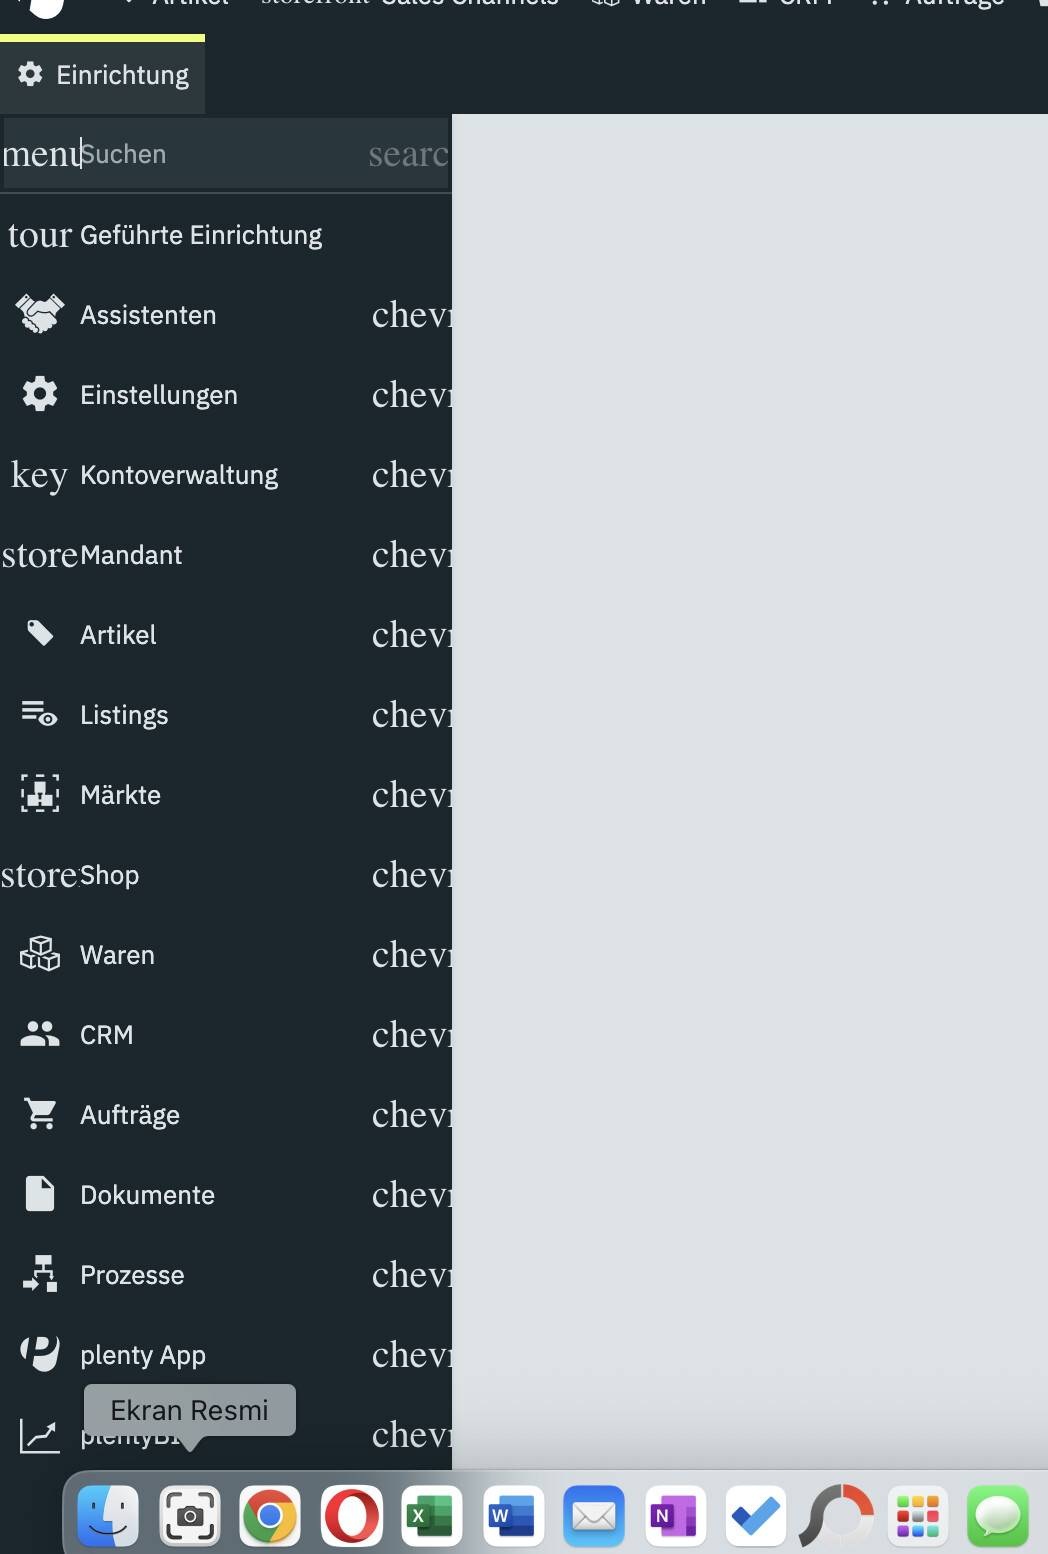Click the Aufträge shopping cart icon
The image size is (1048, 1554).
click(40, 1114)
